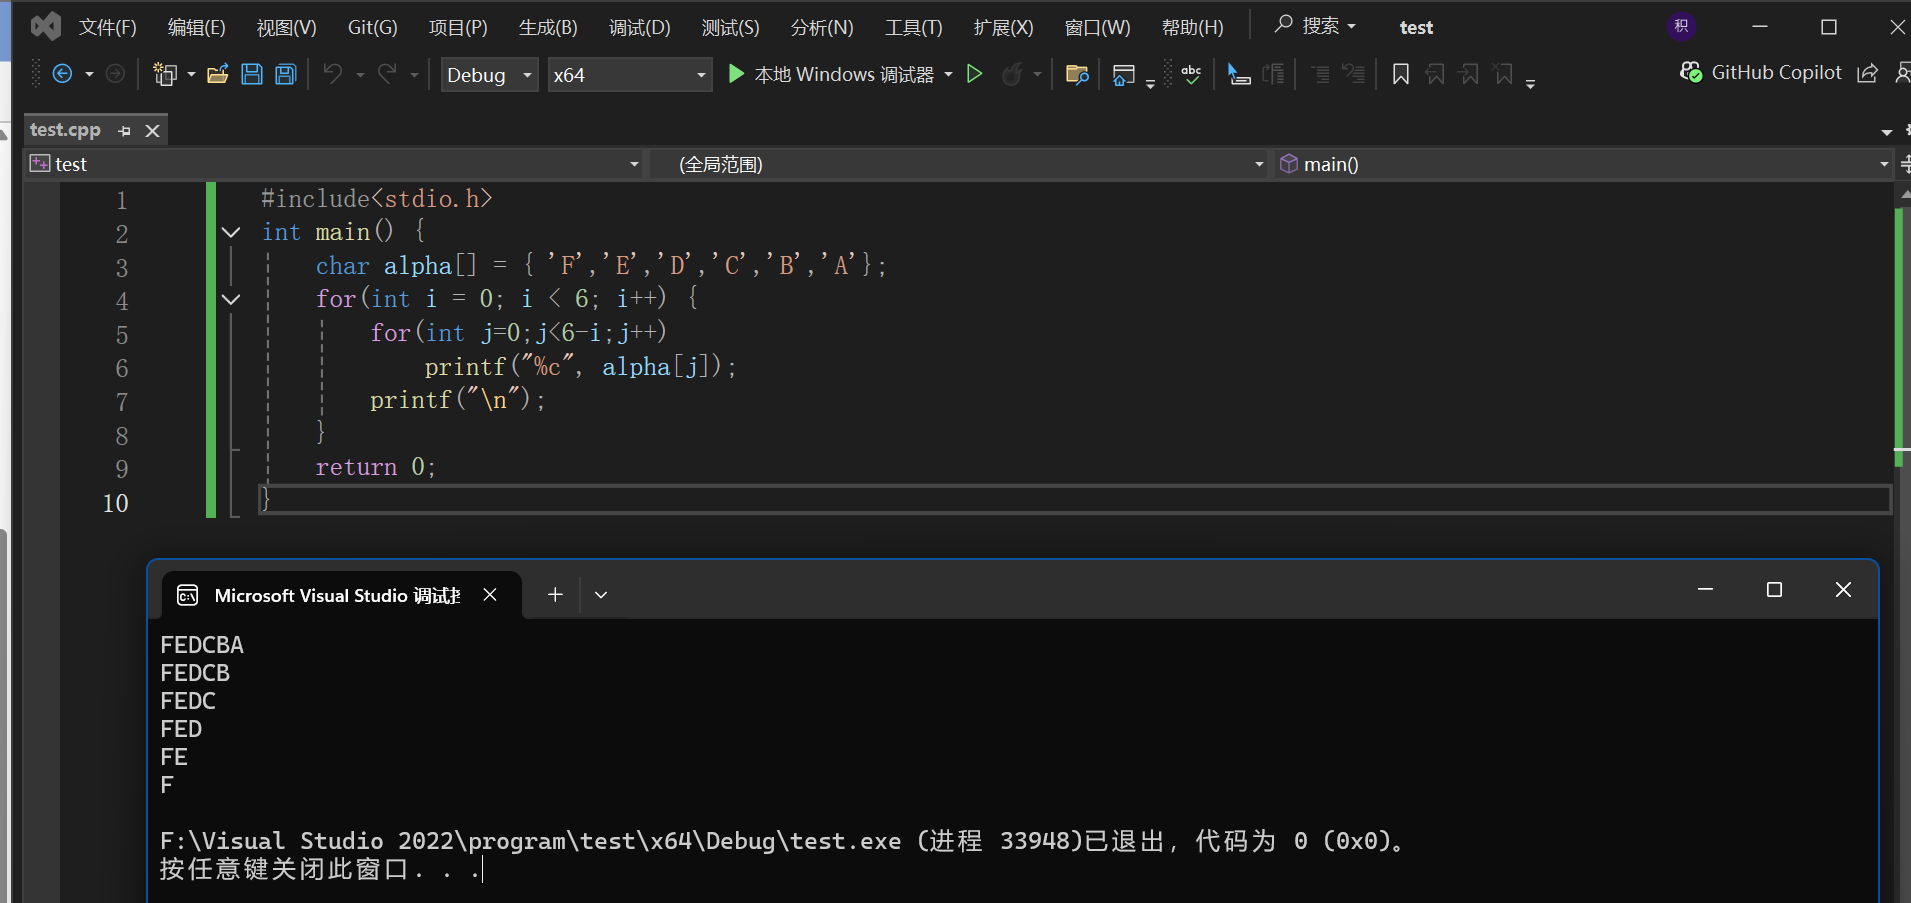
Task: Select the Microsoft Visual Studio 调试 console tab
Action: coord(341,595)
